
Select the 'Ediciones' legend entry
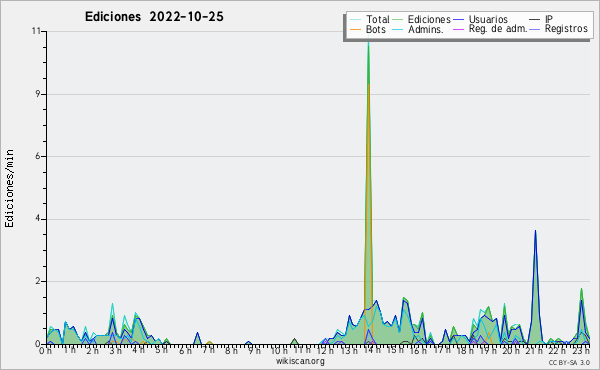429,19
